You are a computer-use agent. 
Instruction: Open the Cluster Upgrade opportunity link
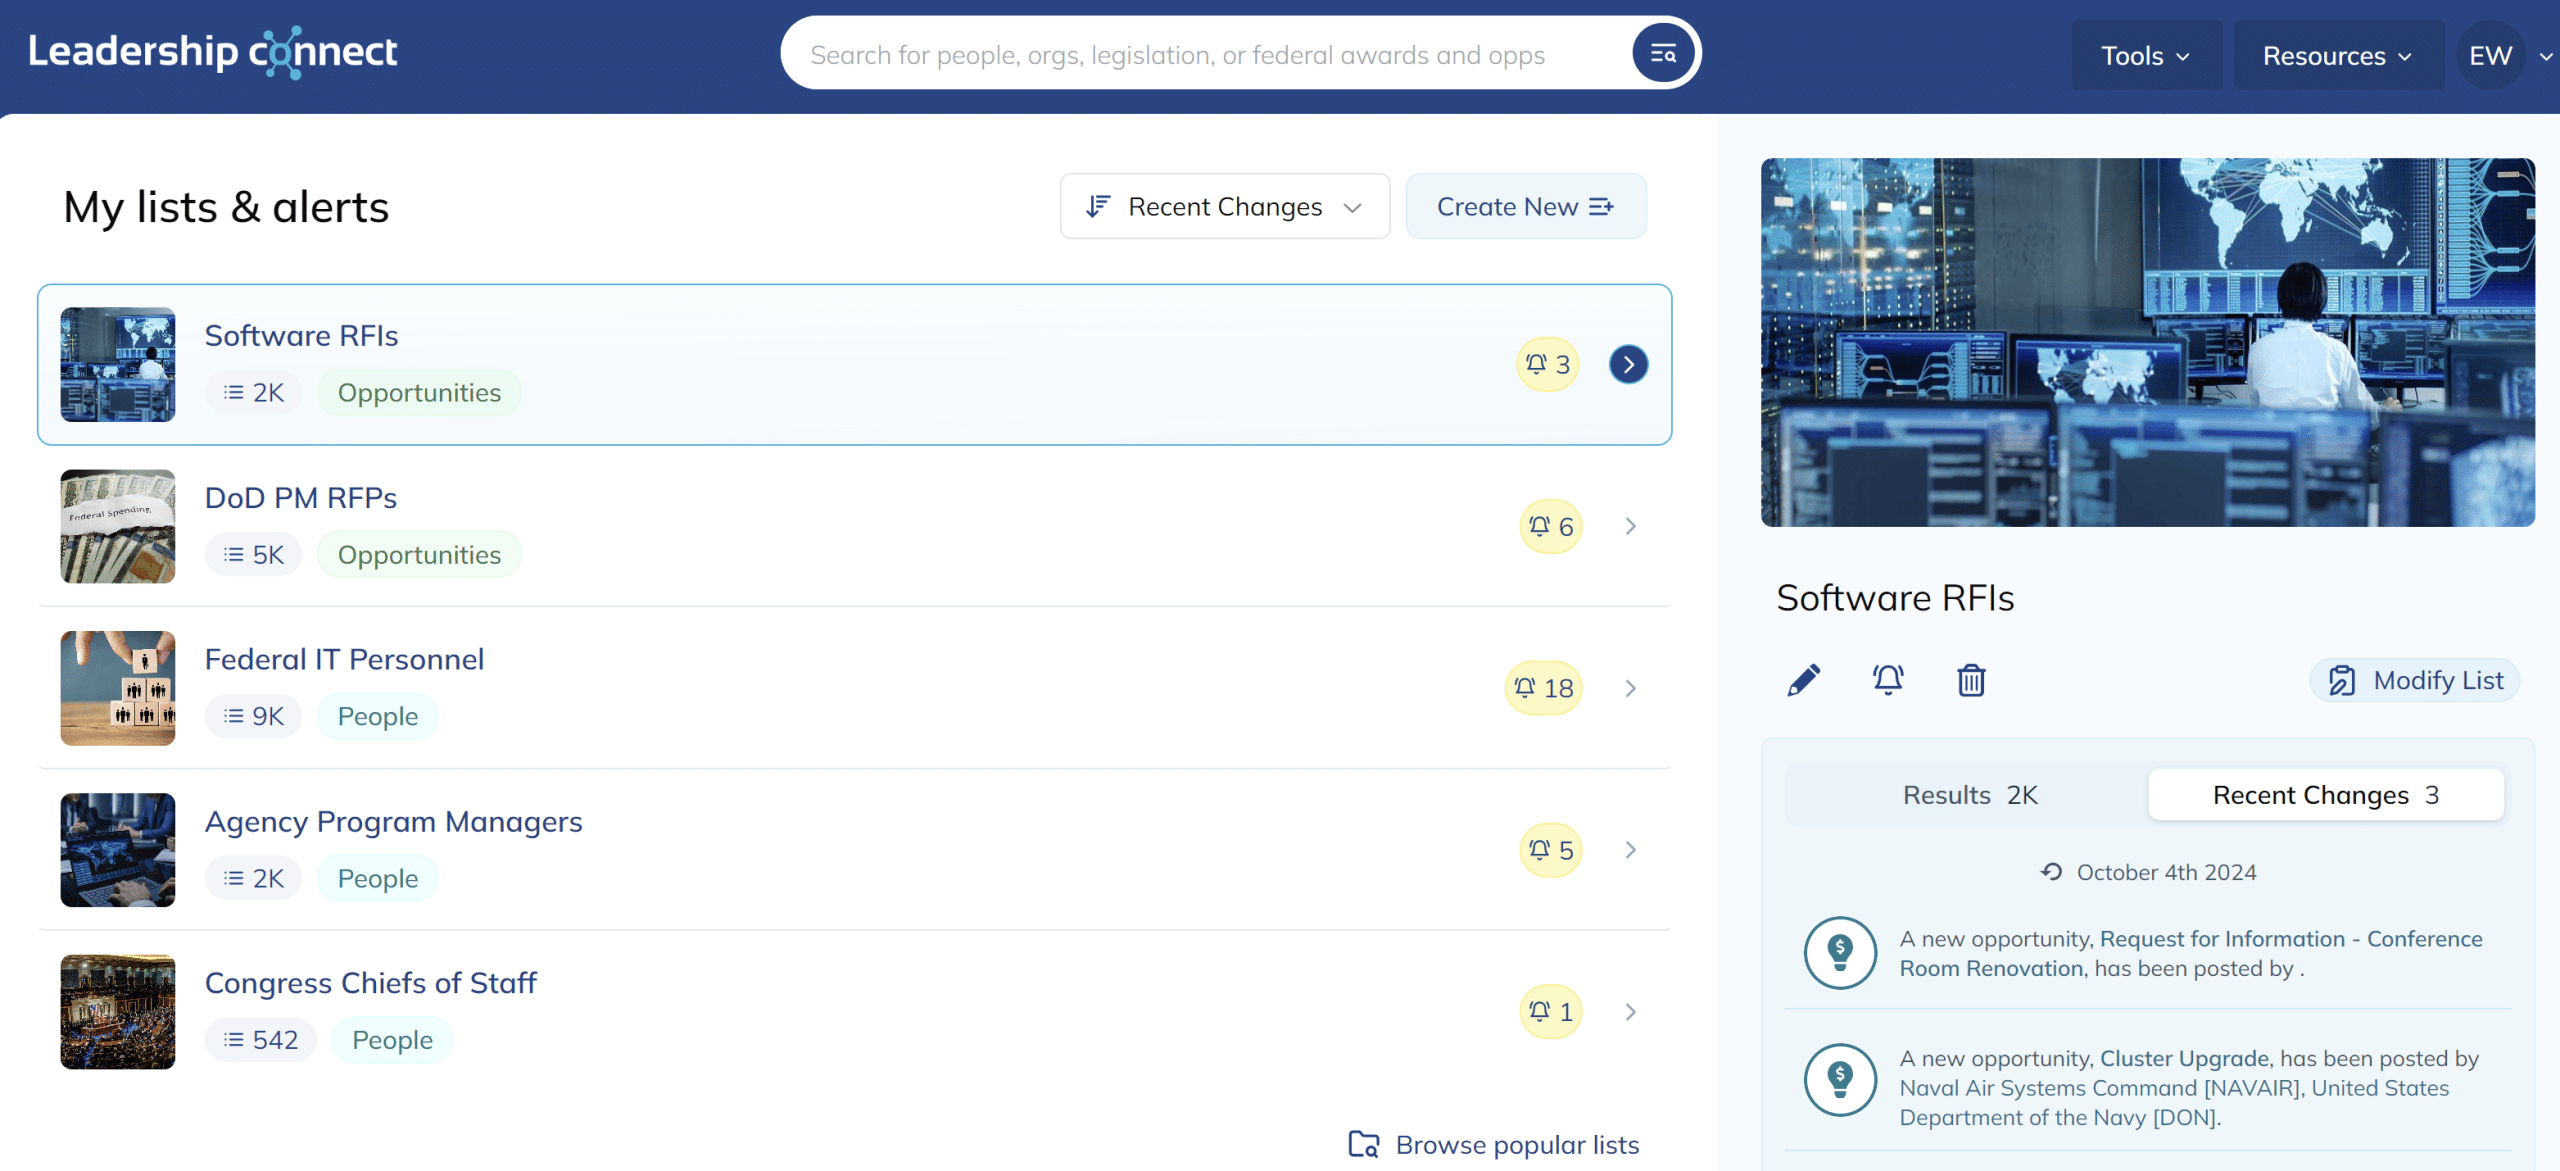pos(2185,1058)
